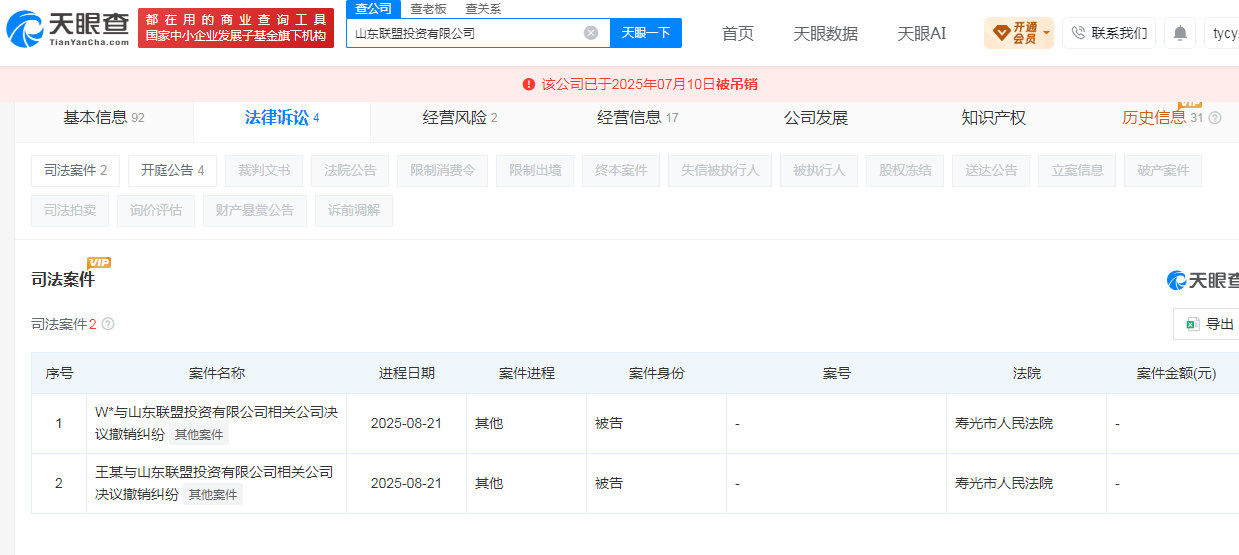Click 寿光市人民法院 in row 2
This screenshot has width=1239, height=555.
click(1004, 484)
